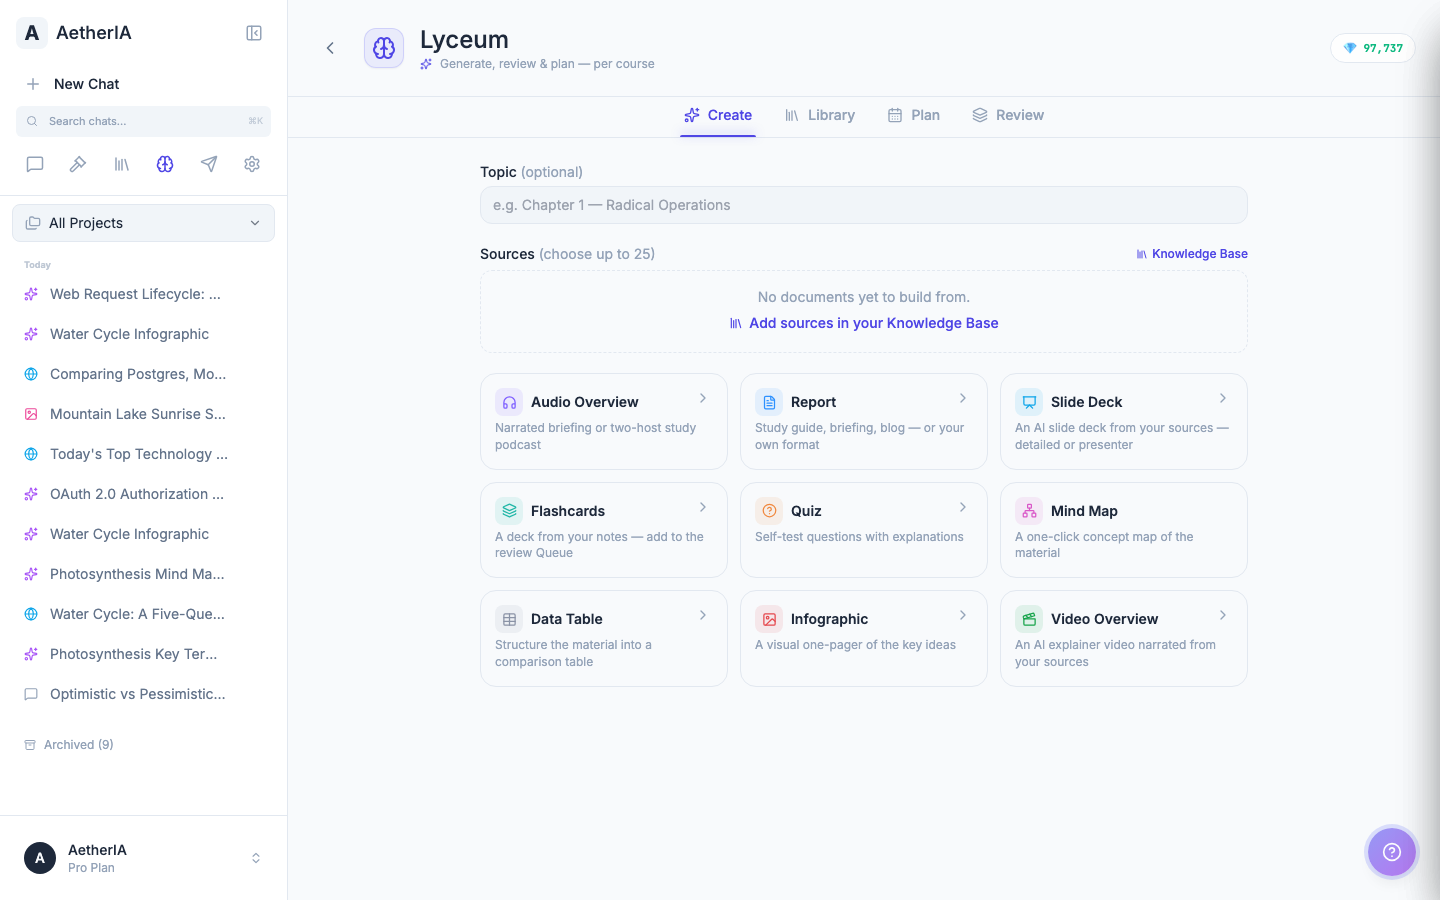Screen dimensions: 1440x900
Task: Switch to the Create tab
Action: click(x=718, y=115)
